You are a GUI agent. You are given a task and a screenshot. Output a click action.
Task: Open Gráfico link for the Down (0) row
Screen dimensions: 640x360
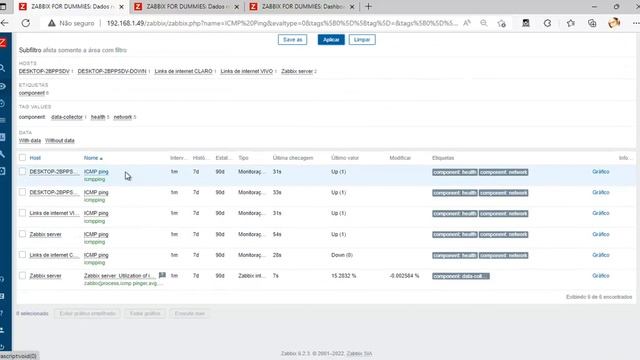(x=600, y=255)
